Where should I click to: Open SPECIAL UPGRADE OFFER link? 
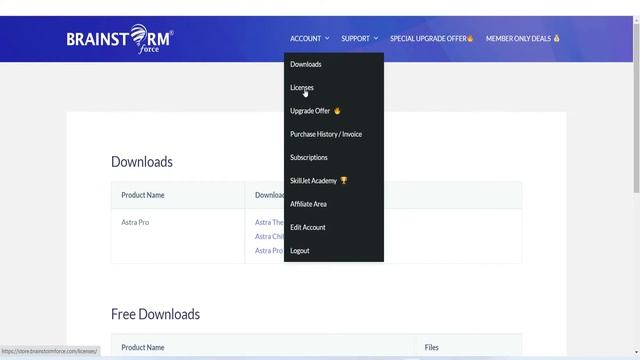point(428,38)
